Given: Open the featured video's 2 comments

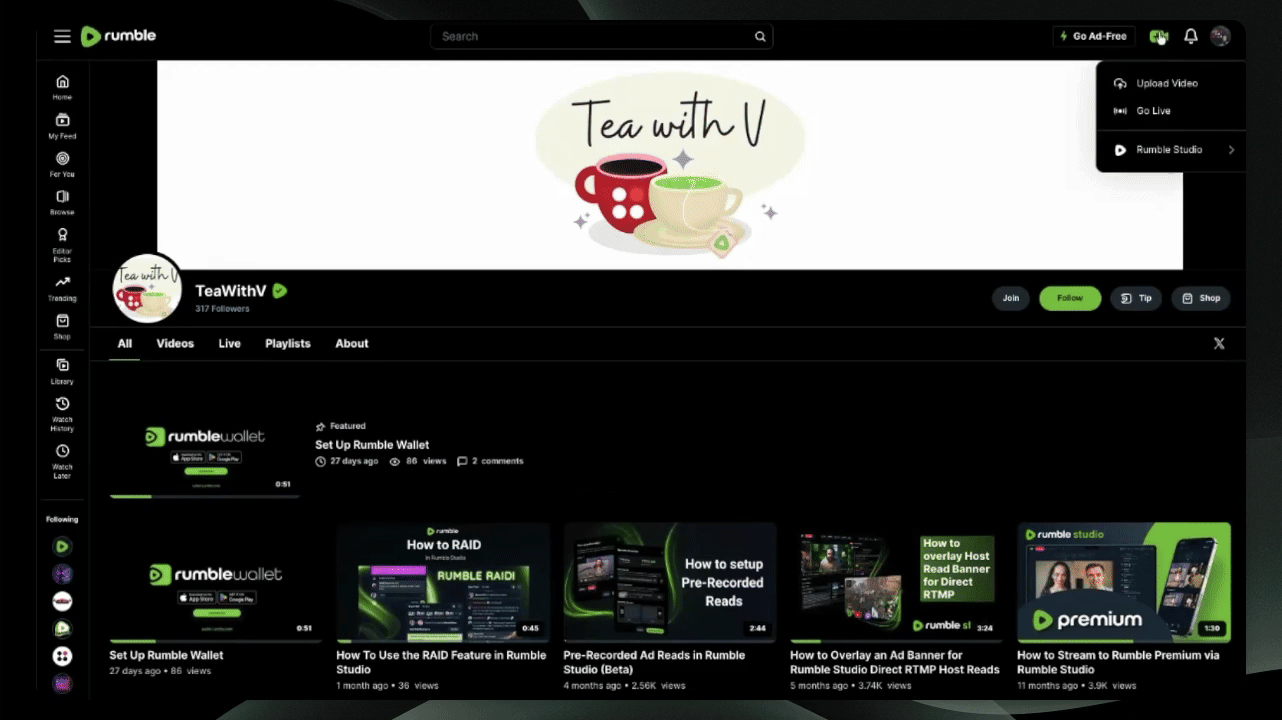Looking at the screenshot, I should point(490,461).
